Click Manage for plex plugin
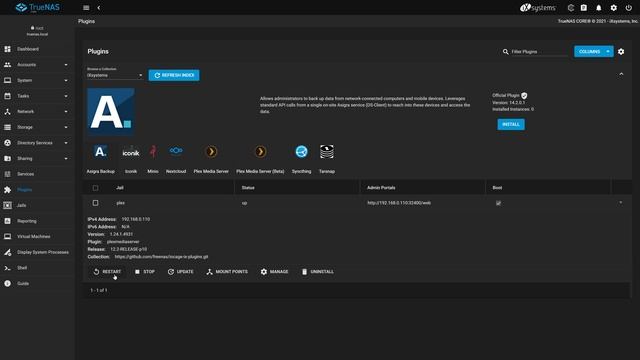Screen dimensions: 640x360 click(274, 271)
